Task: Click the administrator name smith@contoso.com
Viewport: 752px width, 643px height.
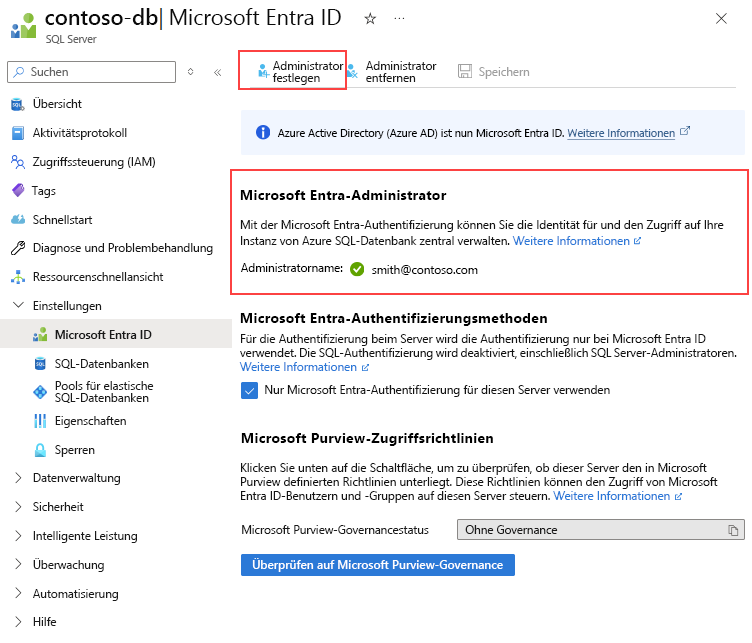Action: [424, 270]
